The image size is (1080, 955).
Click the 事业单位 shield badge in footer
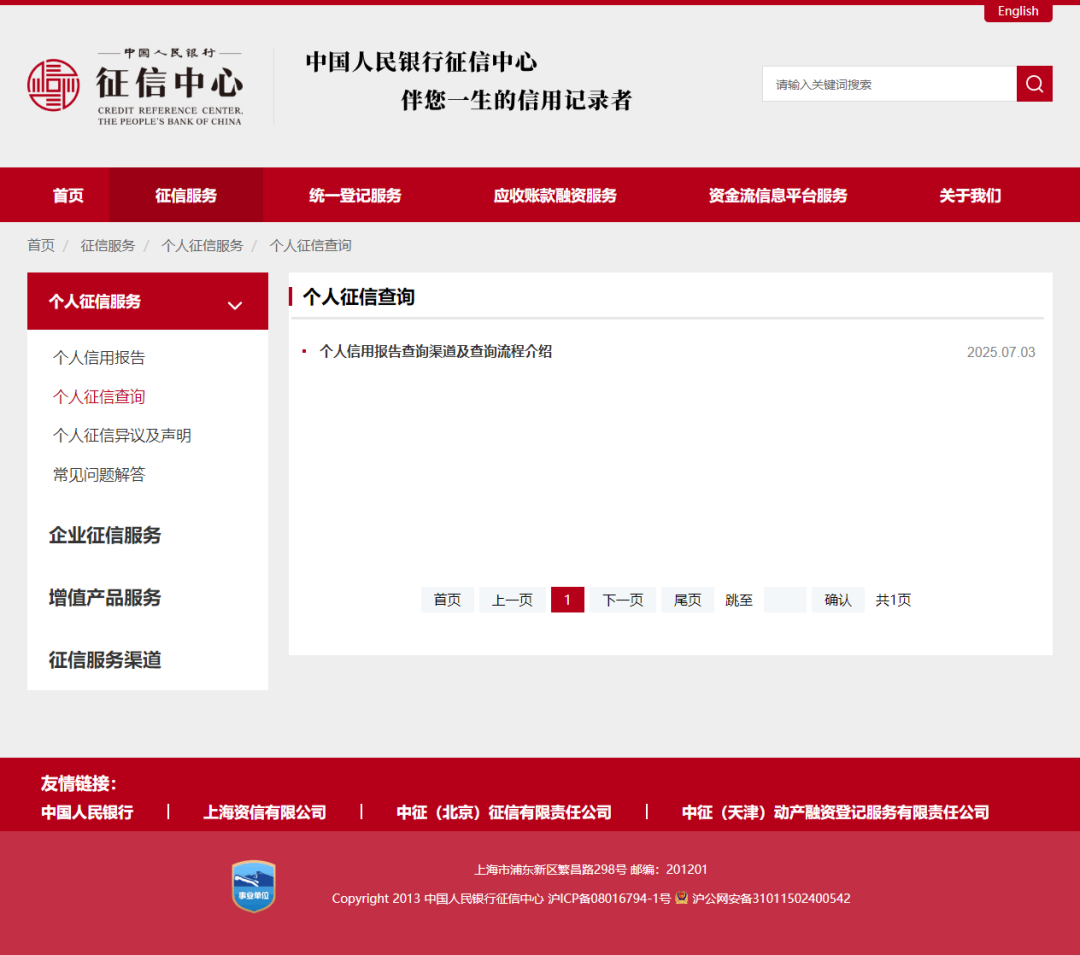coord(253,885)
